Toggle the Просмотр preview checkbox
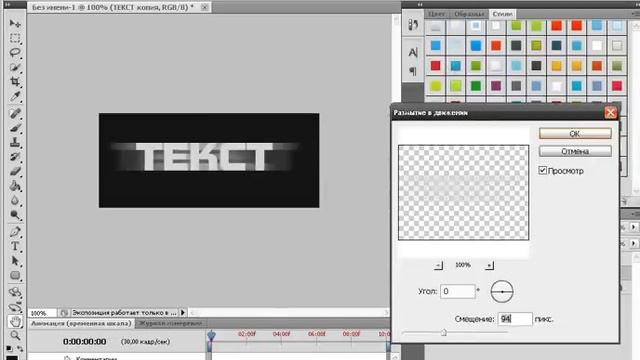 click(542, 170)
